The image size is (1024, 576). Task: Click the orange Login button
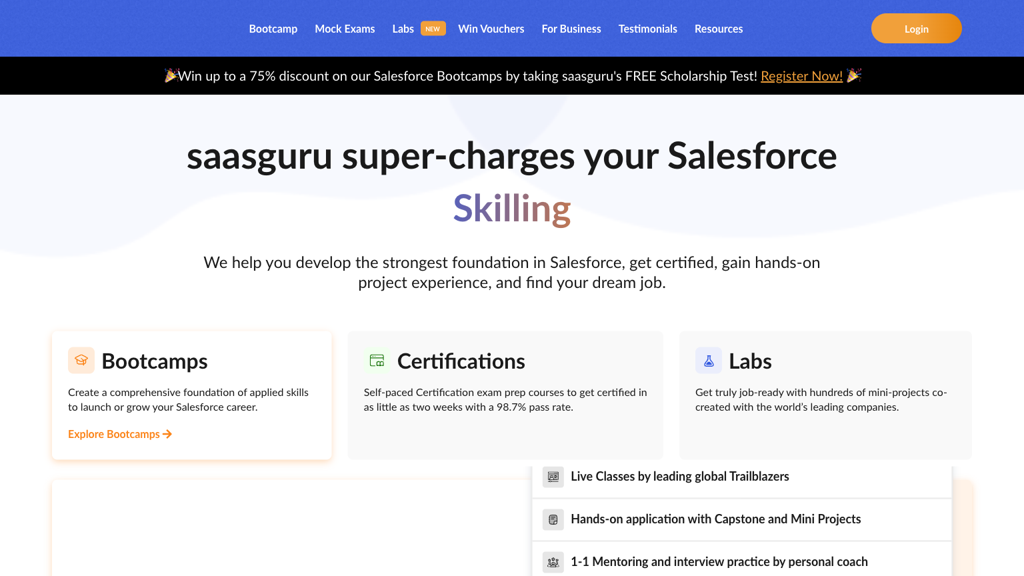point(915,28)
